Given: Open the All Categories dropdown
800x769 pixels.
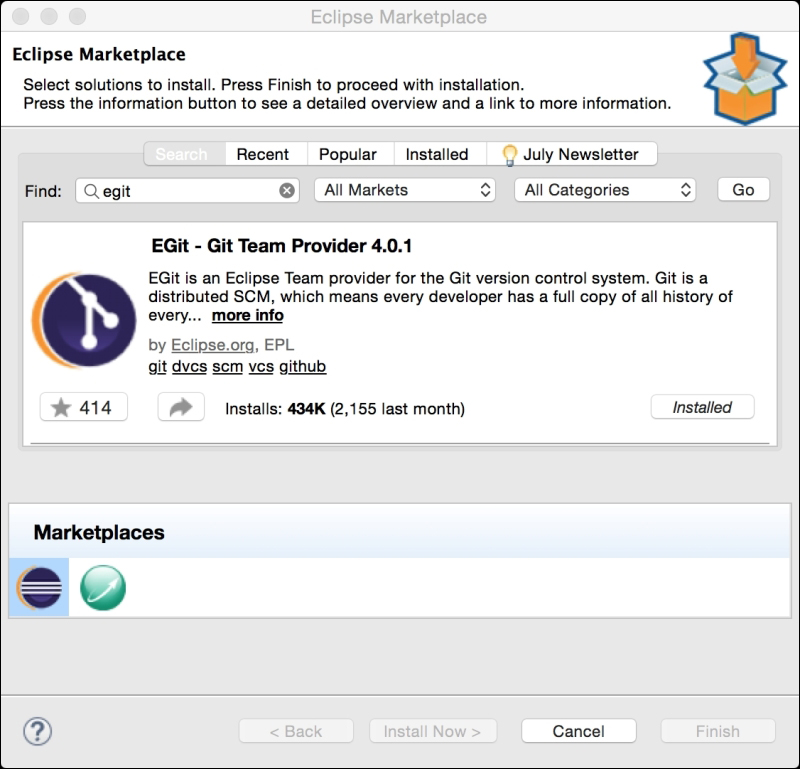Looking at the screenshot, I should point(605,190).
